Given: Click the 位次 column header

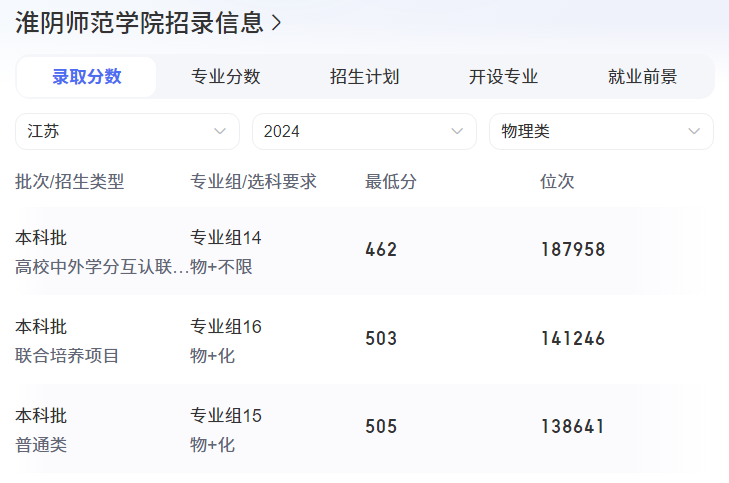Looking at the screenshot, I should [557, 181].
